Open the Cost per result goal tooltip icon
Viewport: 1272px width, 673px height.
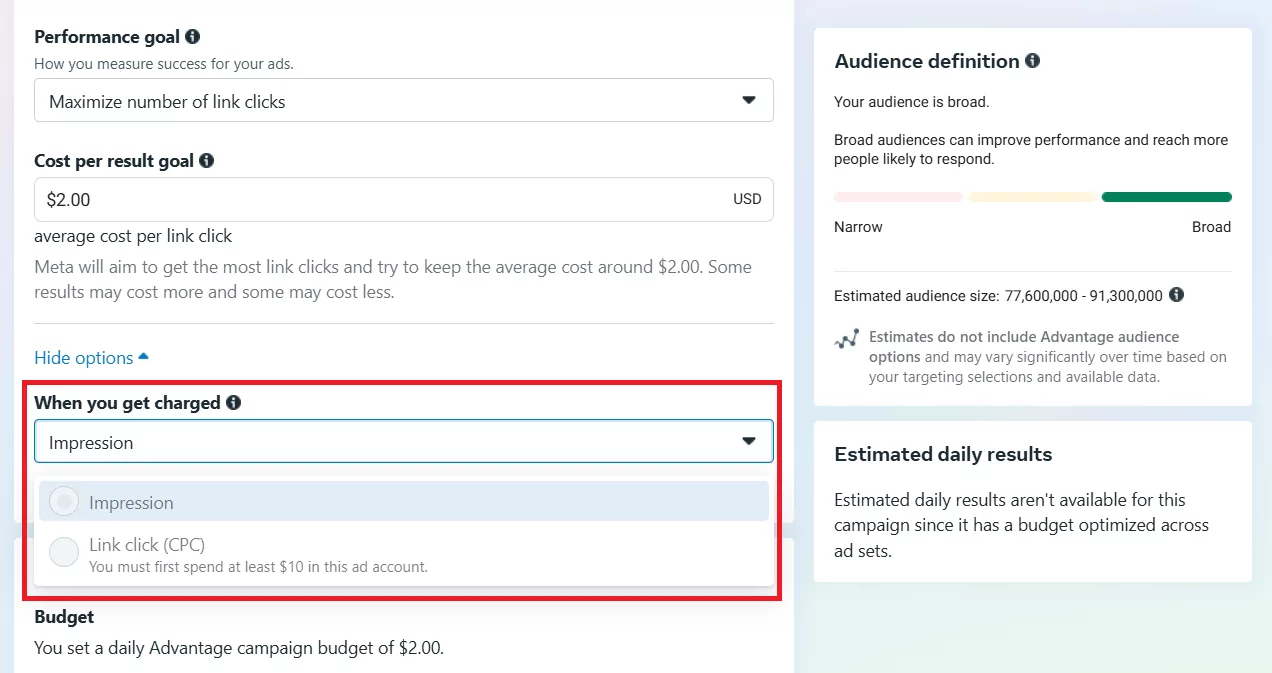pos(207,160)
